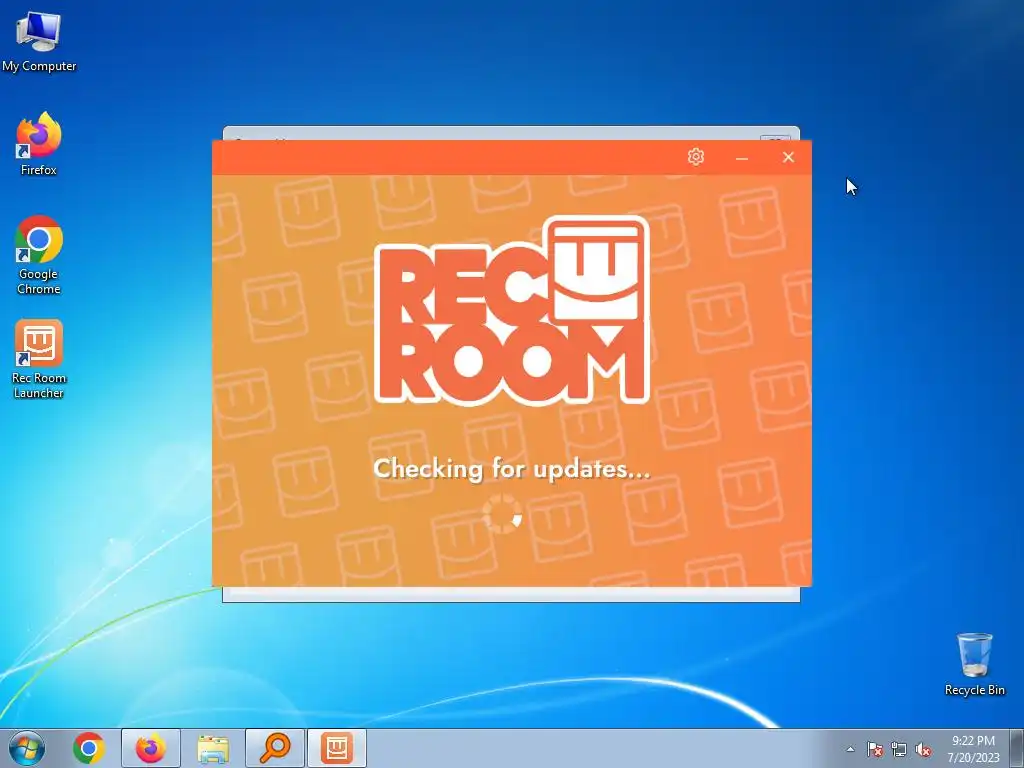This screenshot has height=768, width=1024.
Task: Open the clock showing 9:22 PM
Action: pyautogui.click(x=973, y=749)
